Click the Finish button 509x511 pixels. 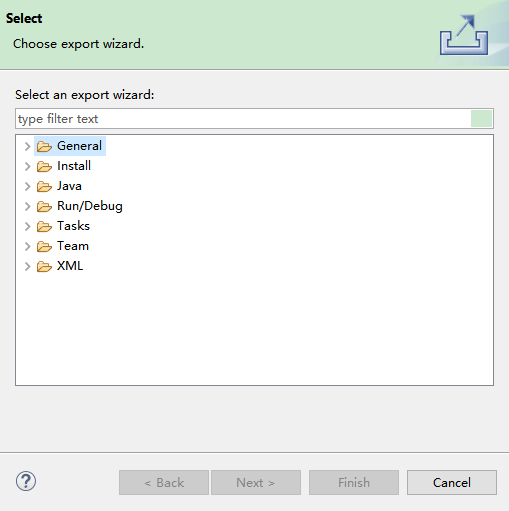pos(354,482)
